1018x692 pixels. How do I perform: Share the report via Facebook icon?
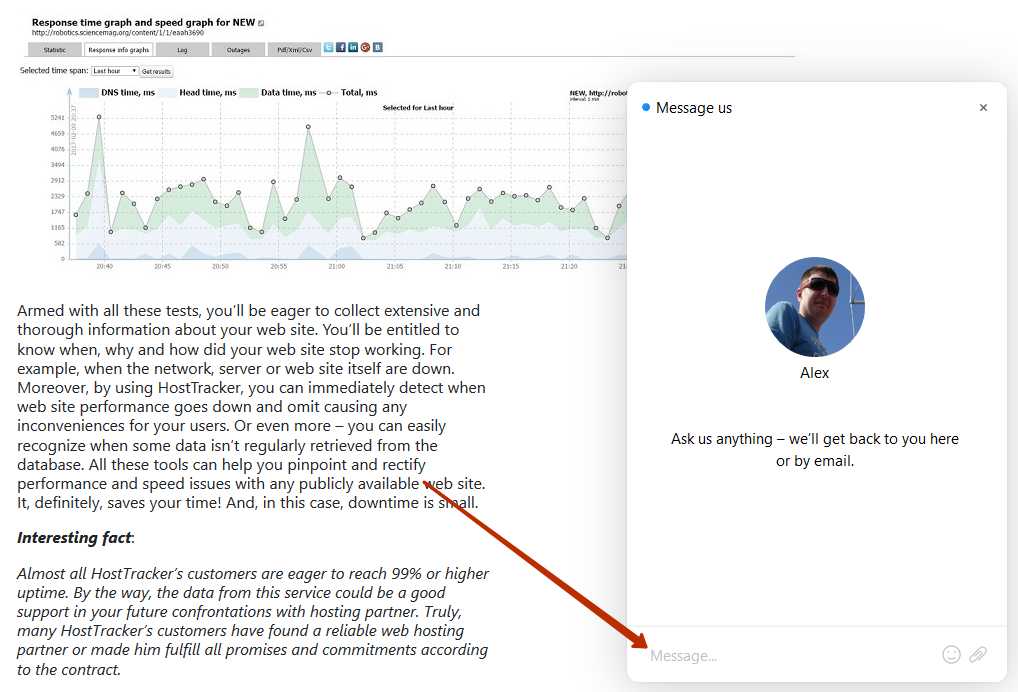[x=341, y=47]
